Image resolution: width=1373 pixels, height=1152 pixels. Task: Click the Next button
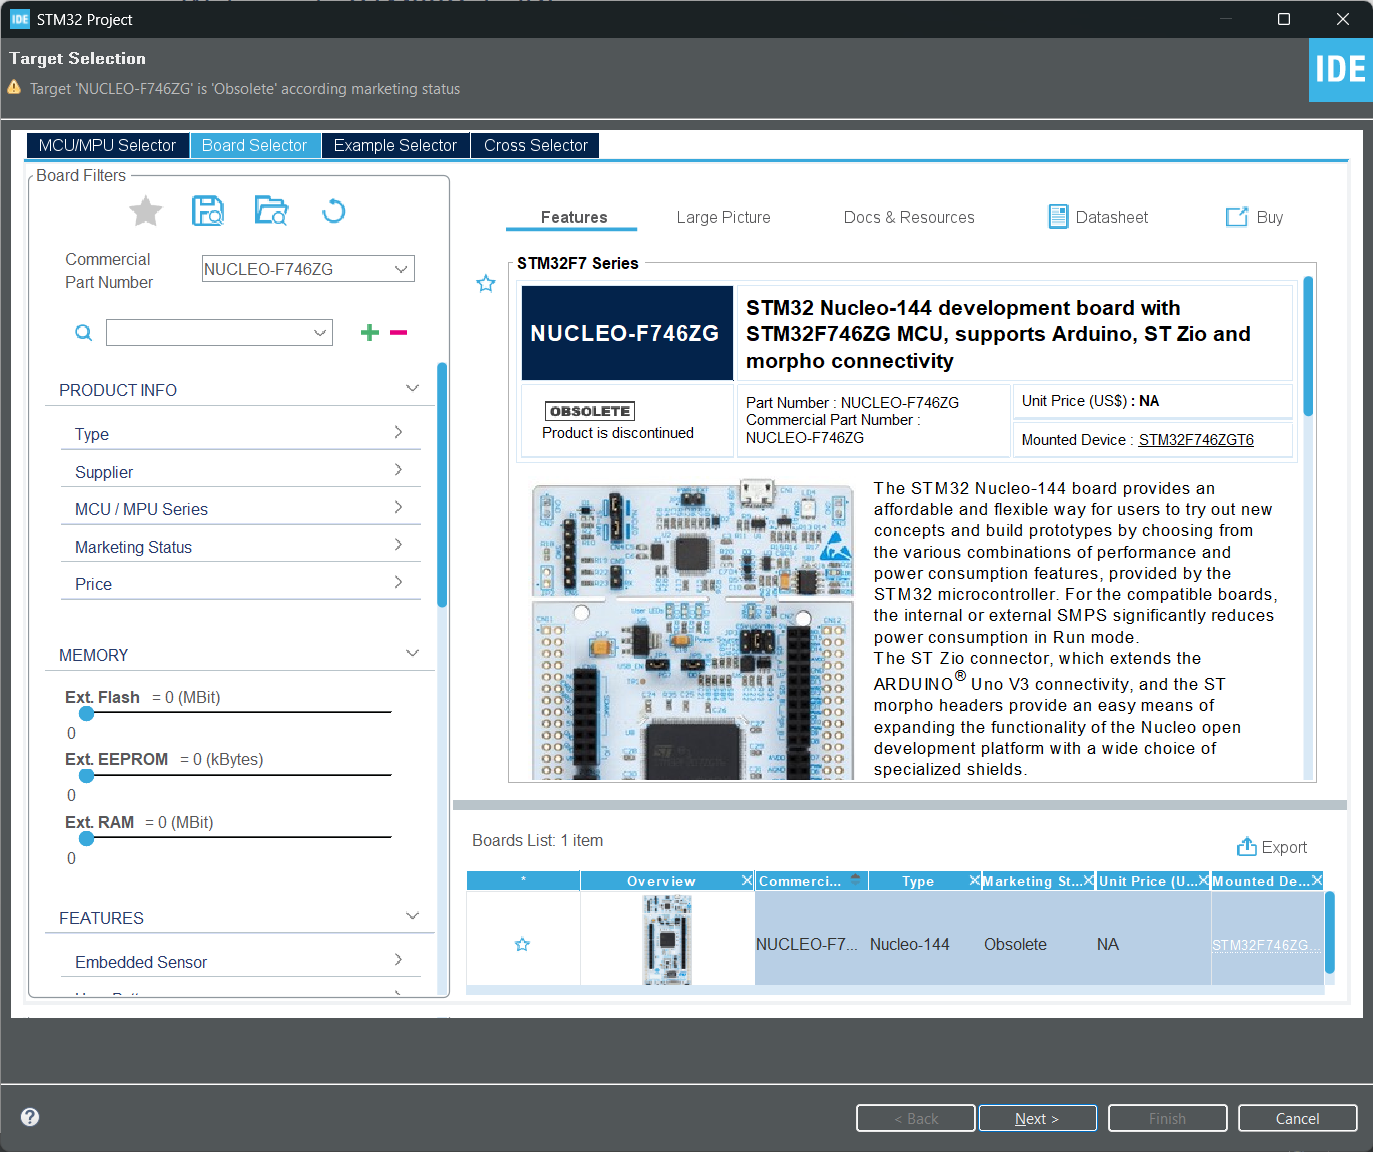pos(1037,1118)
